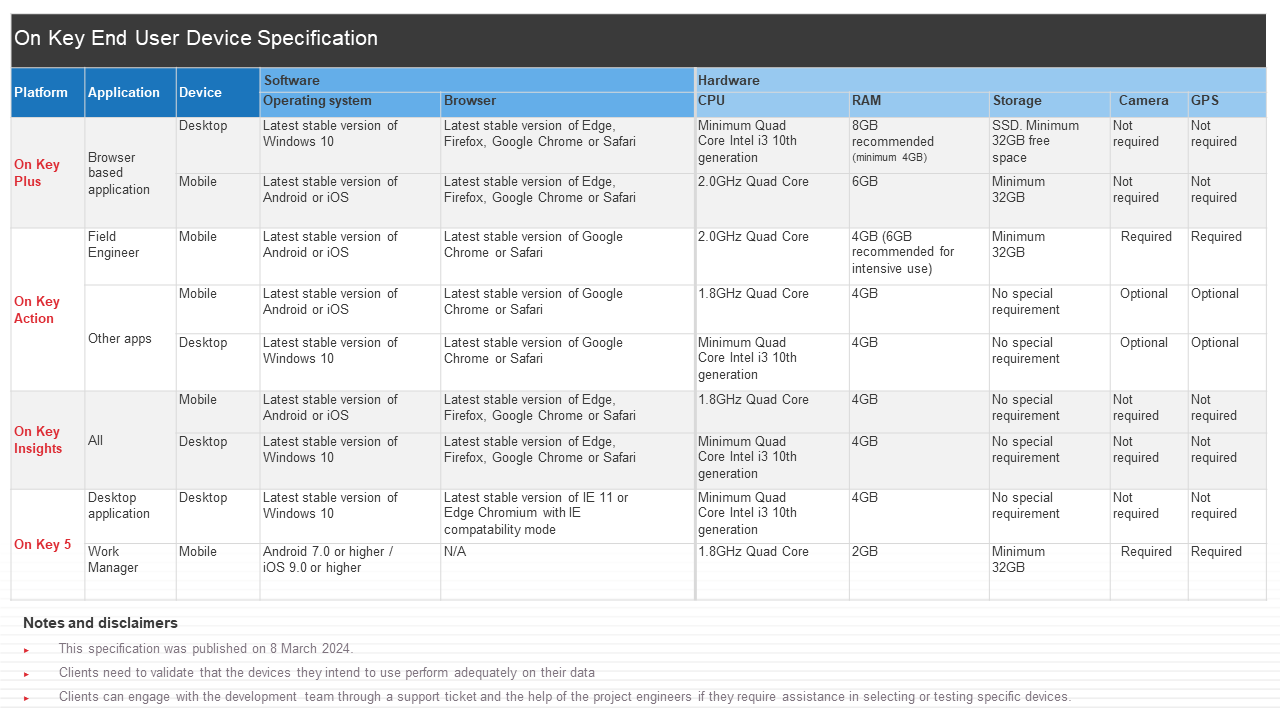The height and width of the screenshot is (720, 1280).
Task: Select the GPS column header
Action: click(1227, 104)
